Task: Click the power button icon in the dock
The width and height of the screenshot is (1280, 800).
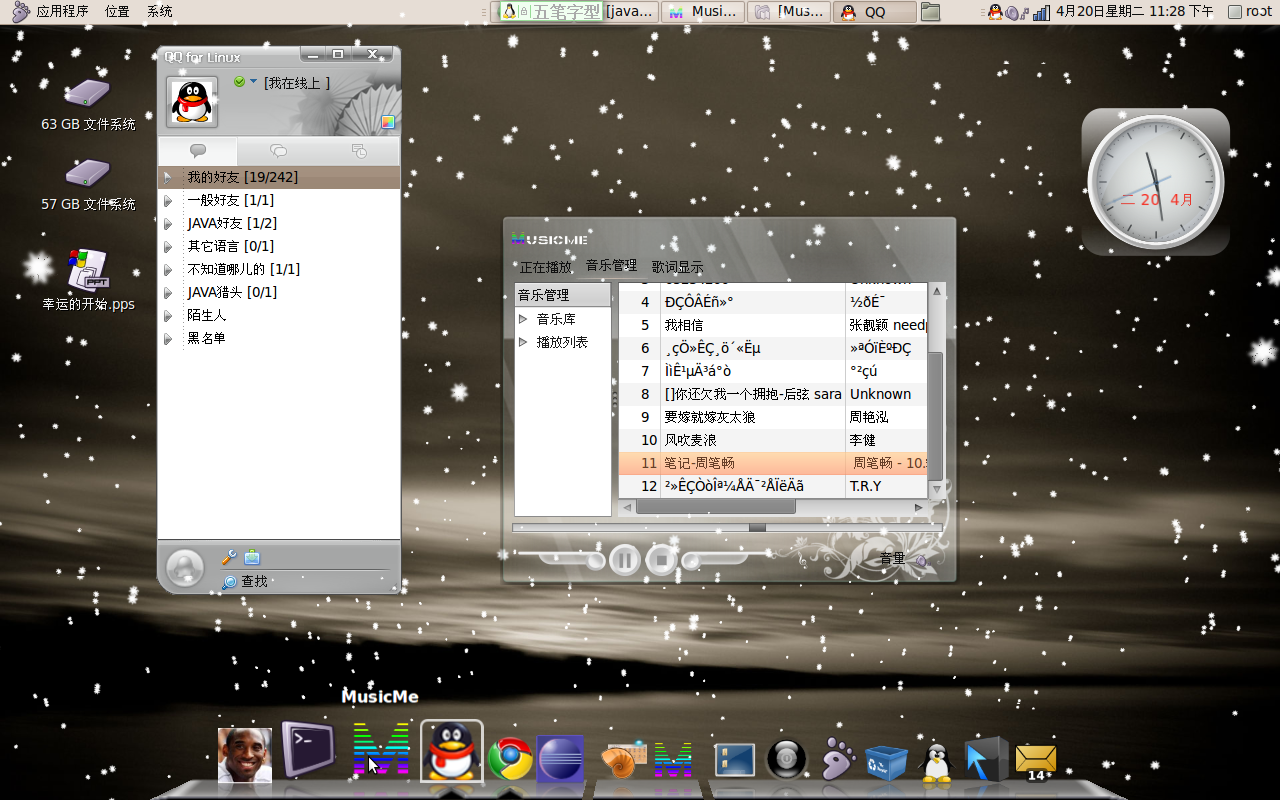Action: [786, 760]
